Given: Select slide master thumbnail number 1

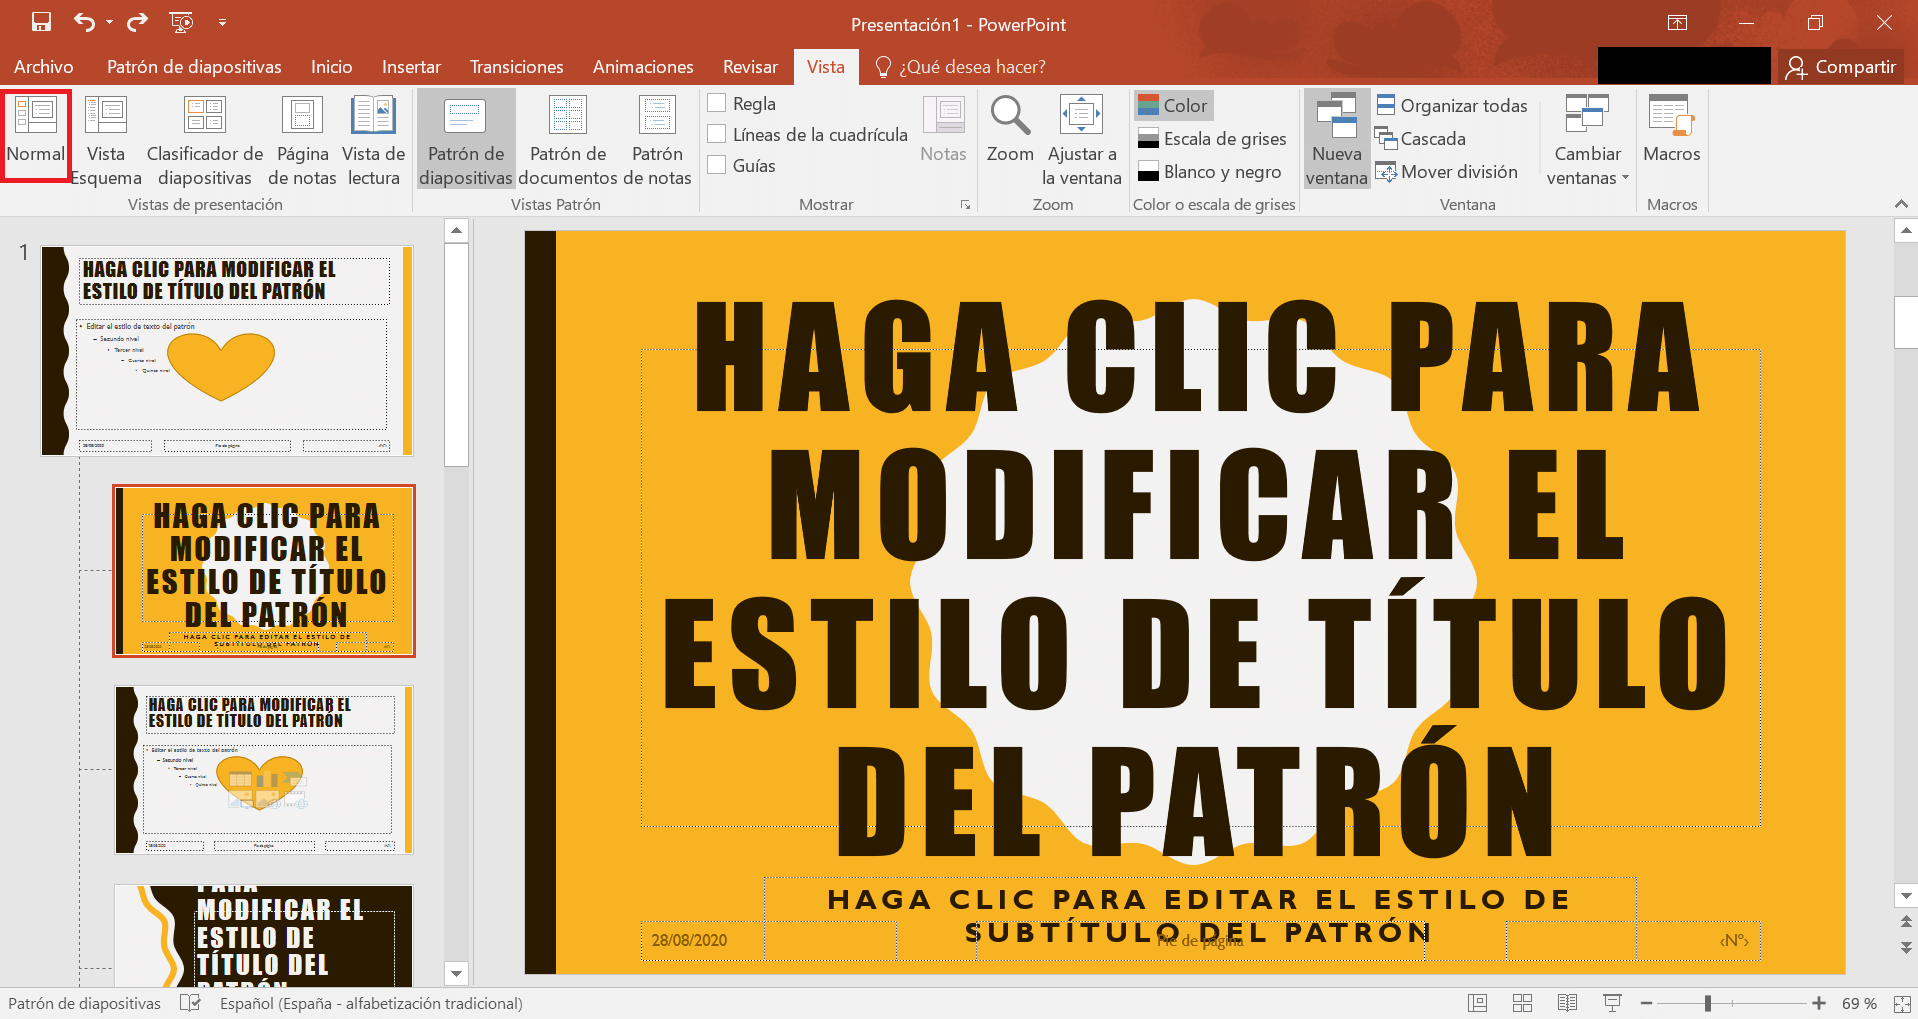Looking at the screenshot, I should pos(227,351).
